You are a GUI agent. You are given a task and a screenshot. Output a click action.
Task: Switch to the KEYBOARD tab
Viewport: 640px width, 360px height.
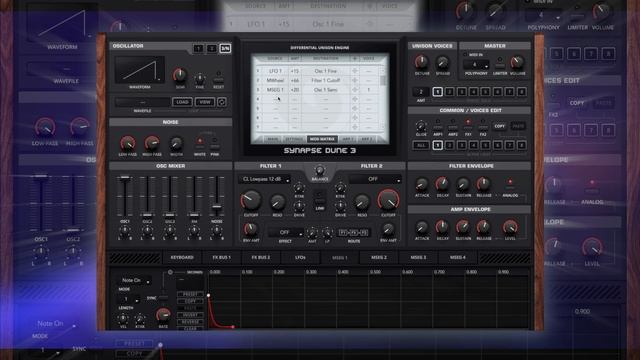pos(182,258)
